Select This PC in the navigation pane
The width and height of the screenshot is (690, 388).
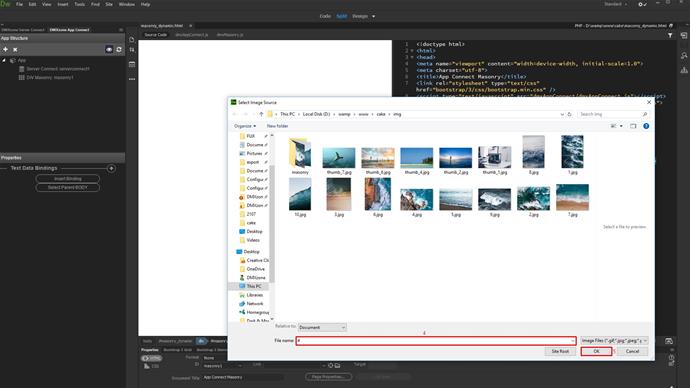coord(250,286)
